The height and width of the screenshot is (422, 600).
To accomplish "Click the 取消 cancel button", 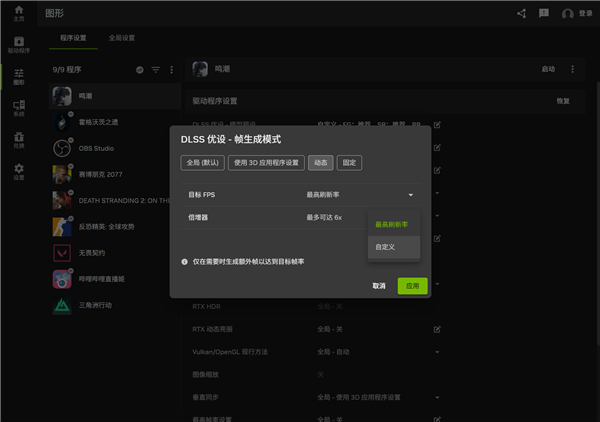I will (379, 285).
